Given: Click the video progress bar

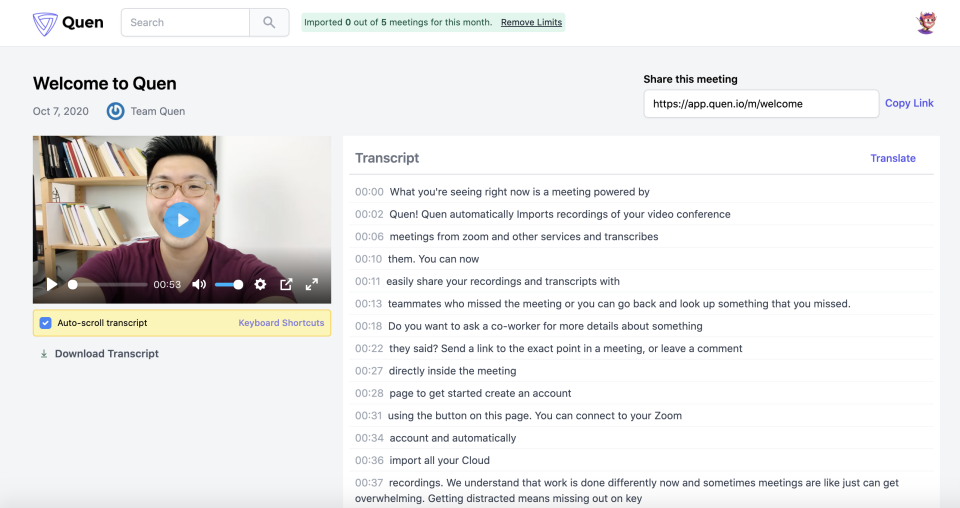Looking at the screenshot, I should [x=107, y=285].
